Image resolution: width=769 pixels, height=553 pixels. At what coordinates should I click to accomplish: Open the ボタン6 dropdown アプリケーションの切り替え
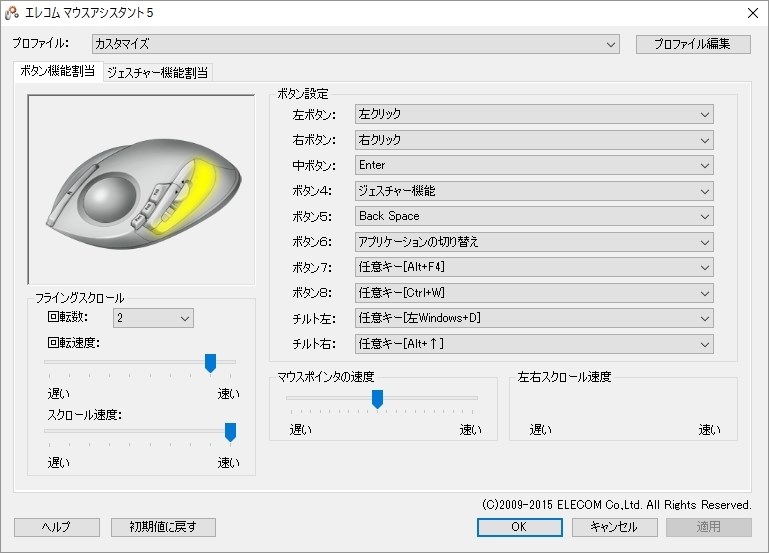(534, 242)
